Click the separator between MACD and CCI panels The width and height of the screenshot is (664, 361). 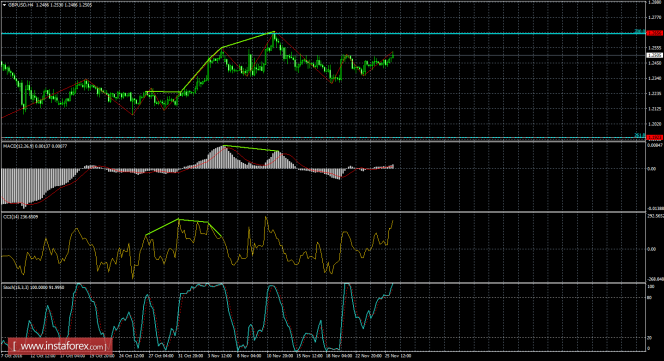coord(322,212)
